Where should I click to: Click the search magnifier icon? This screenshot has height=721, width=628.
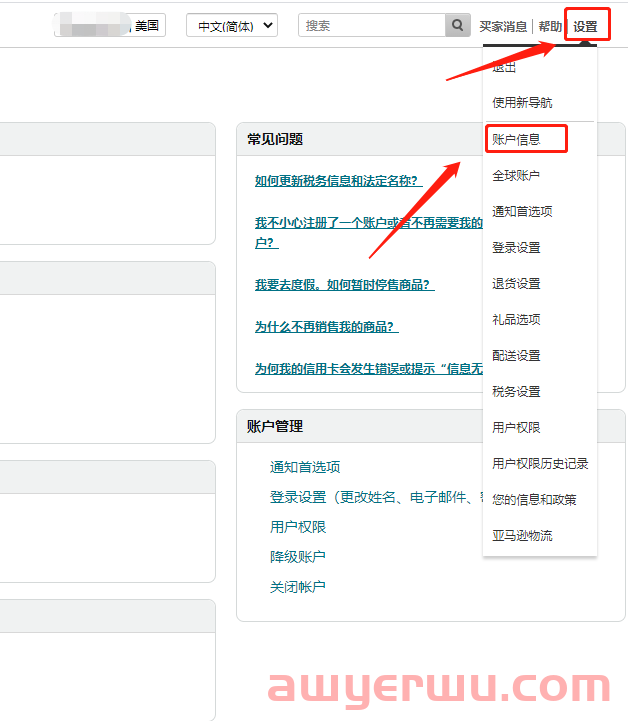[457, 26]
